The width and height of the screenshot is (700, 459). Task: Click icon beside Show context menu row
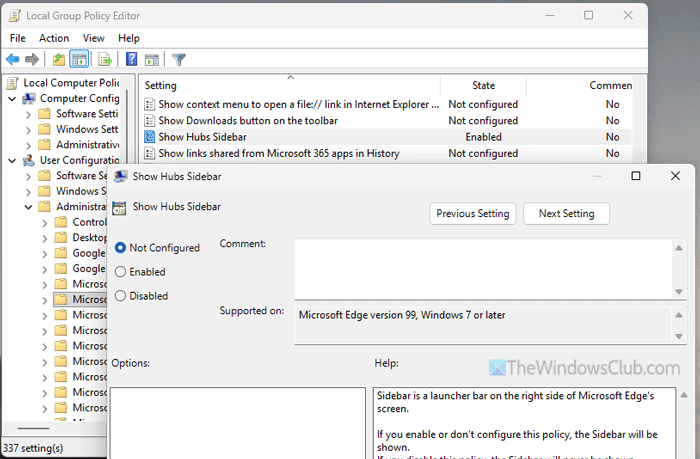point(150,104)
